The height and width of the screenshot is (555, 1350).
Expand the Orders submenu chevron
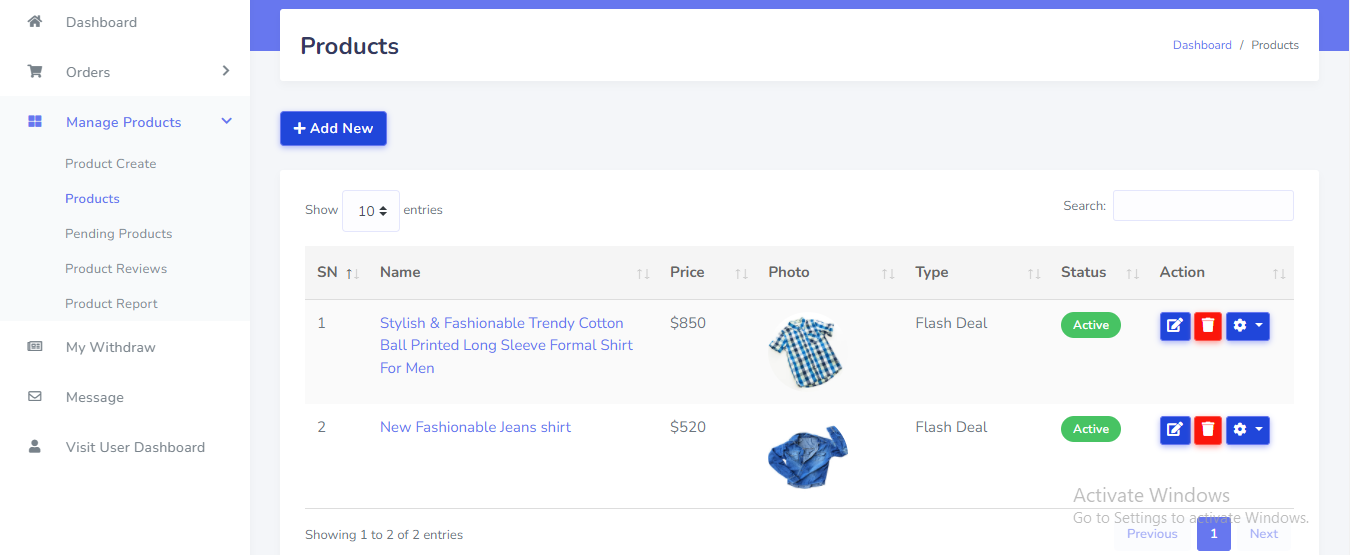(226, 71)
